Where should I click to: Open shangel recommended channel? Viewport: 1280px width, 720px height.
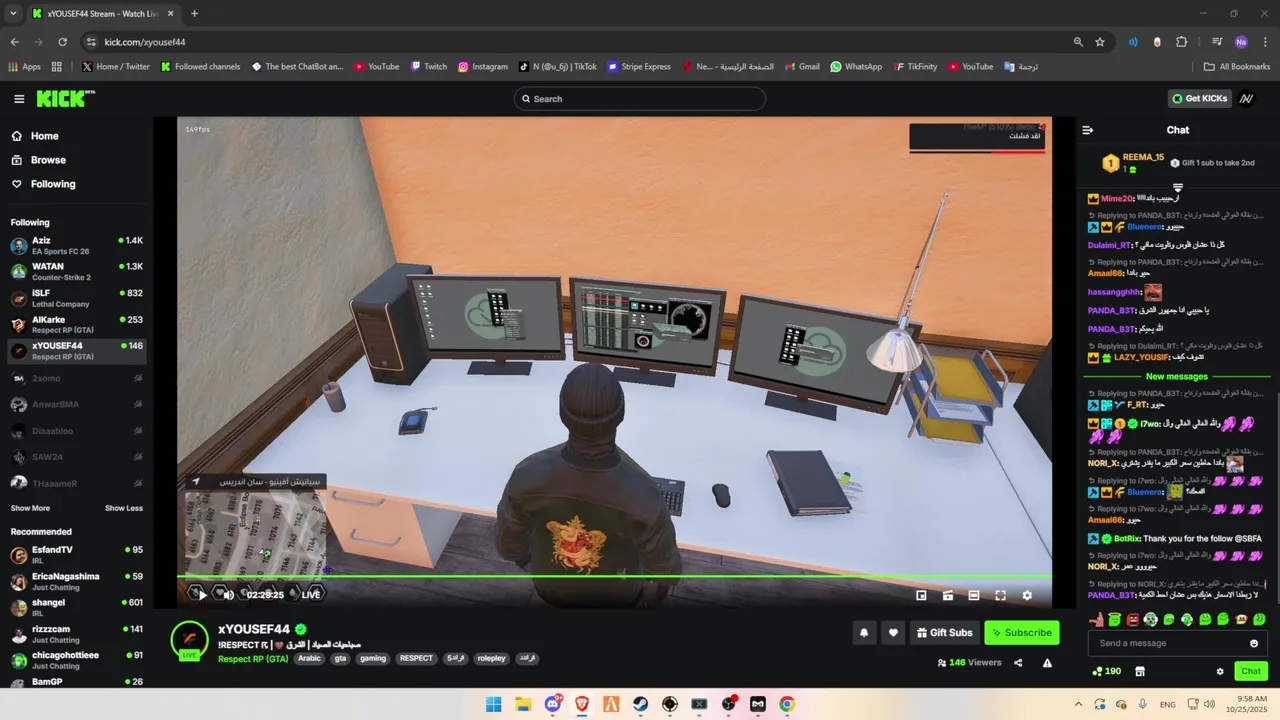[x=76, y=607]
